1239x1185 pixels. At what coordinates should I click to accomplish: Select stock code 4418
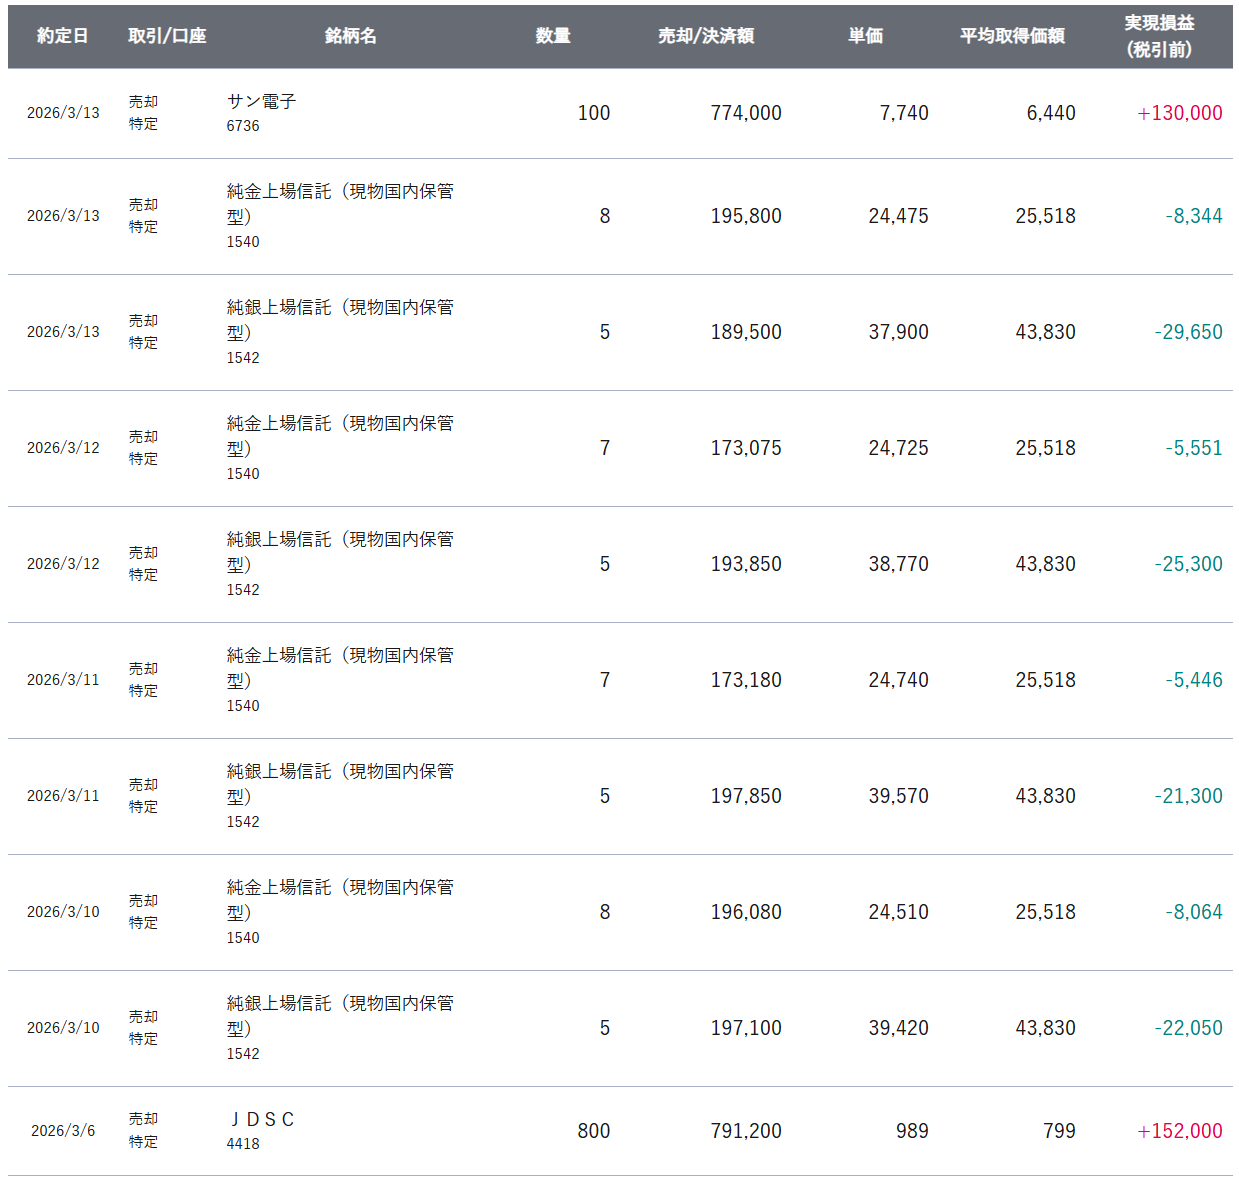(x=243, y=1144)
